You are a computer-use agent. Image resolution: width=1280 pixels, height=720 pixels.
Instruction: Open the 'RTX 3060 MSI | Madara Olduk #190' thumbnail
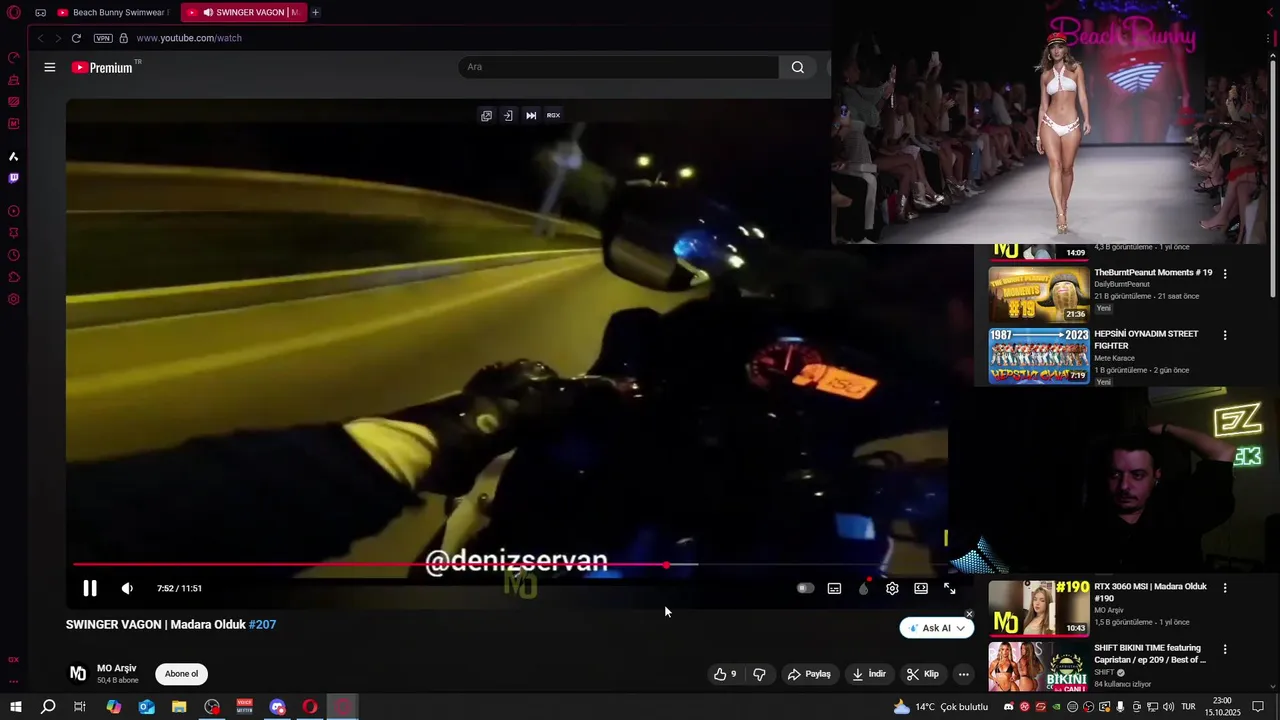coord(1039,608)
